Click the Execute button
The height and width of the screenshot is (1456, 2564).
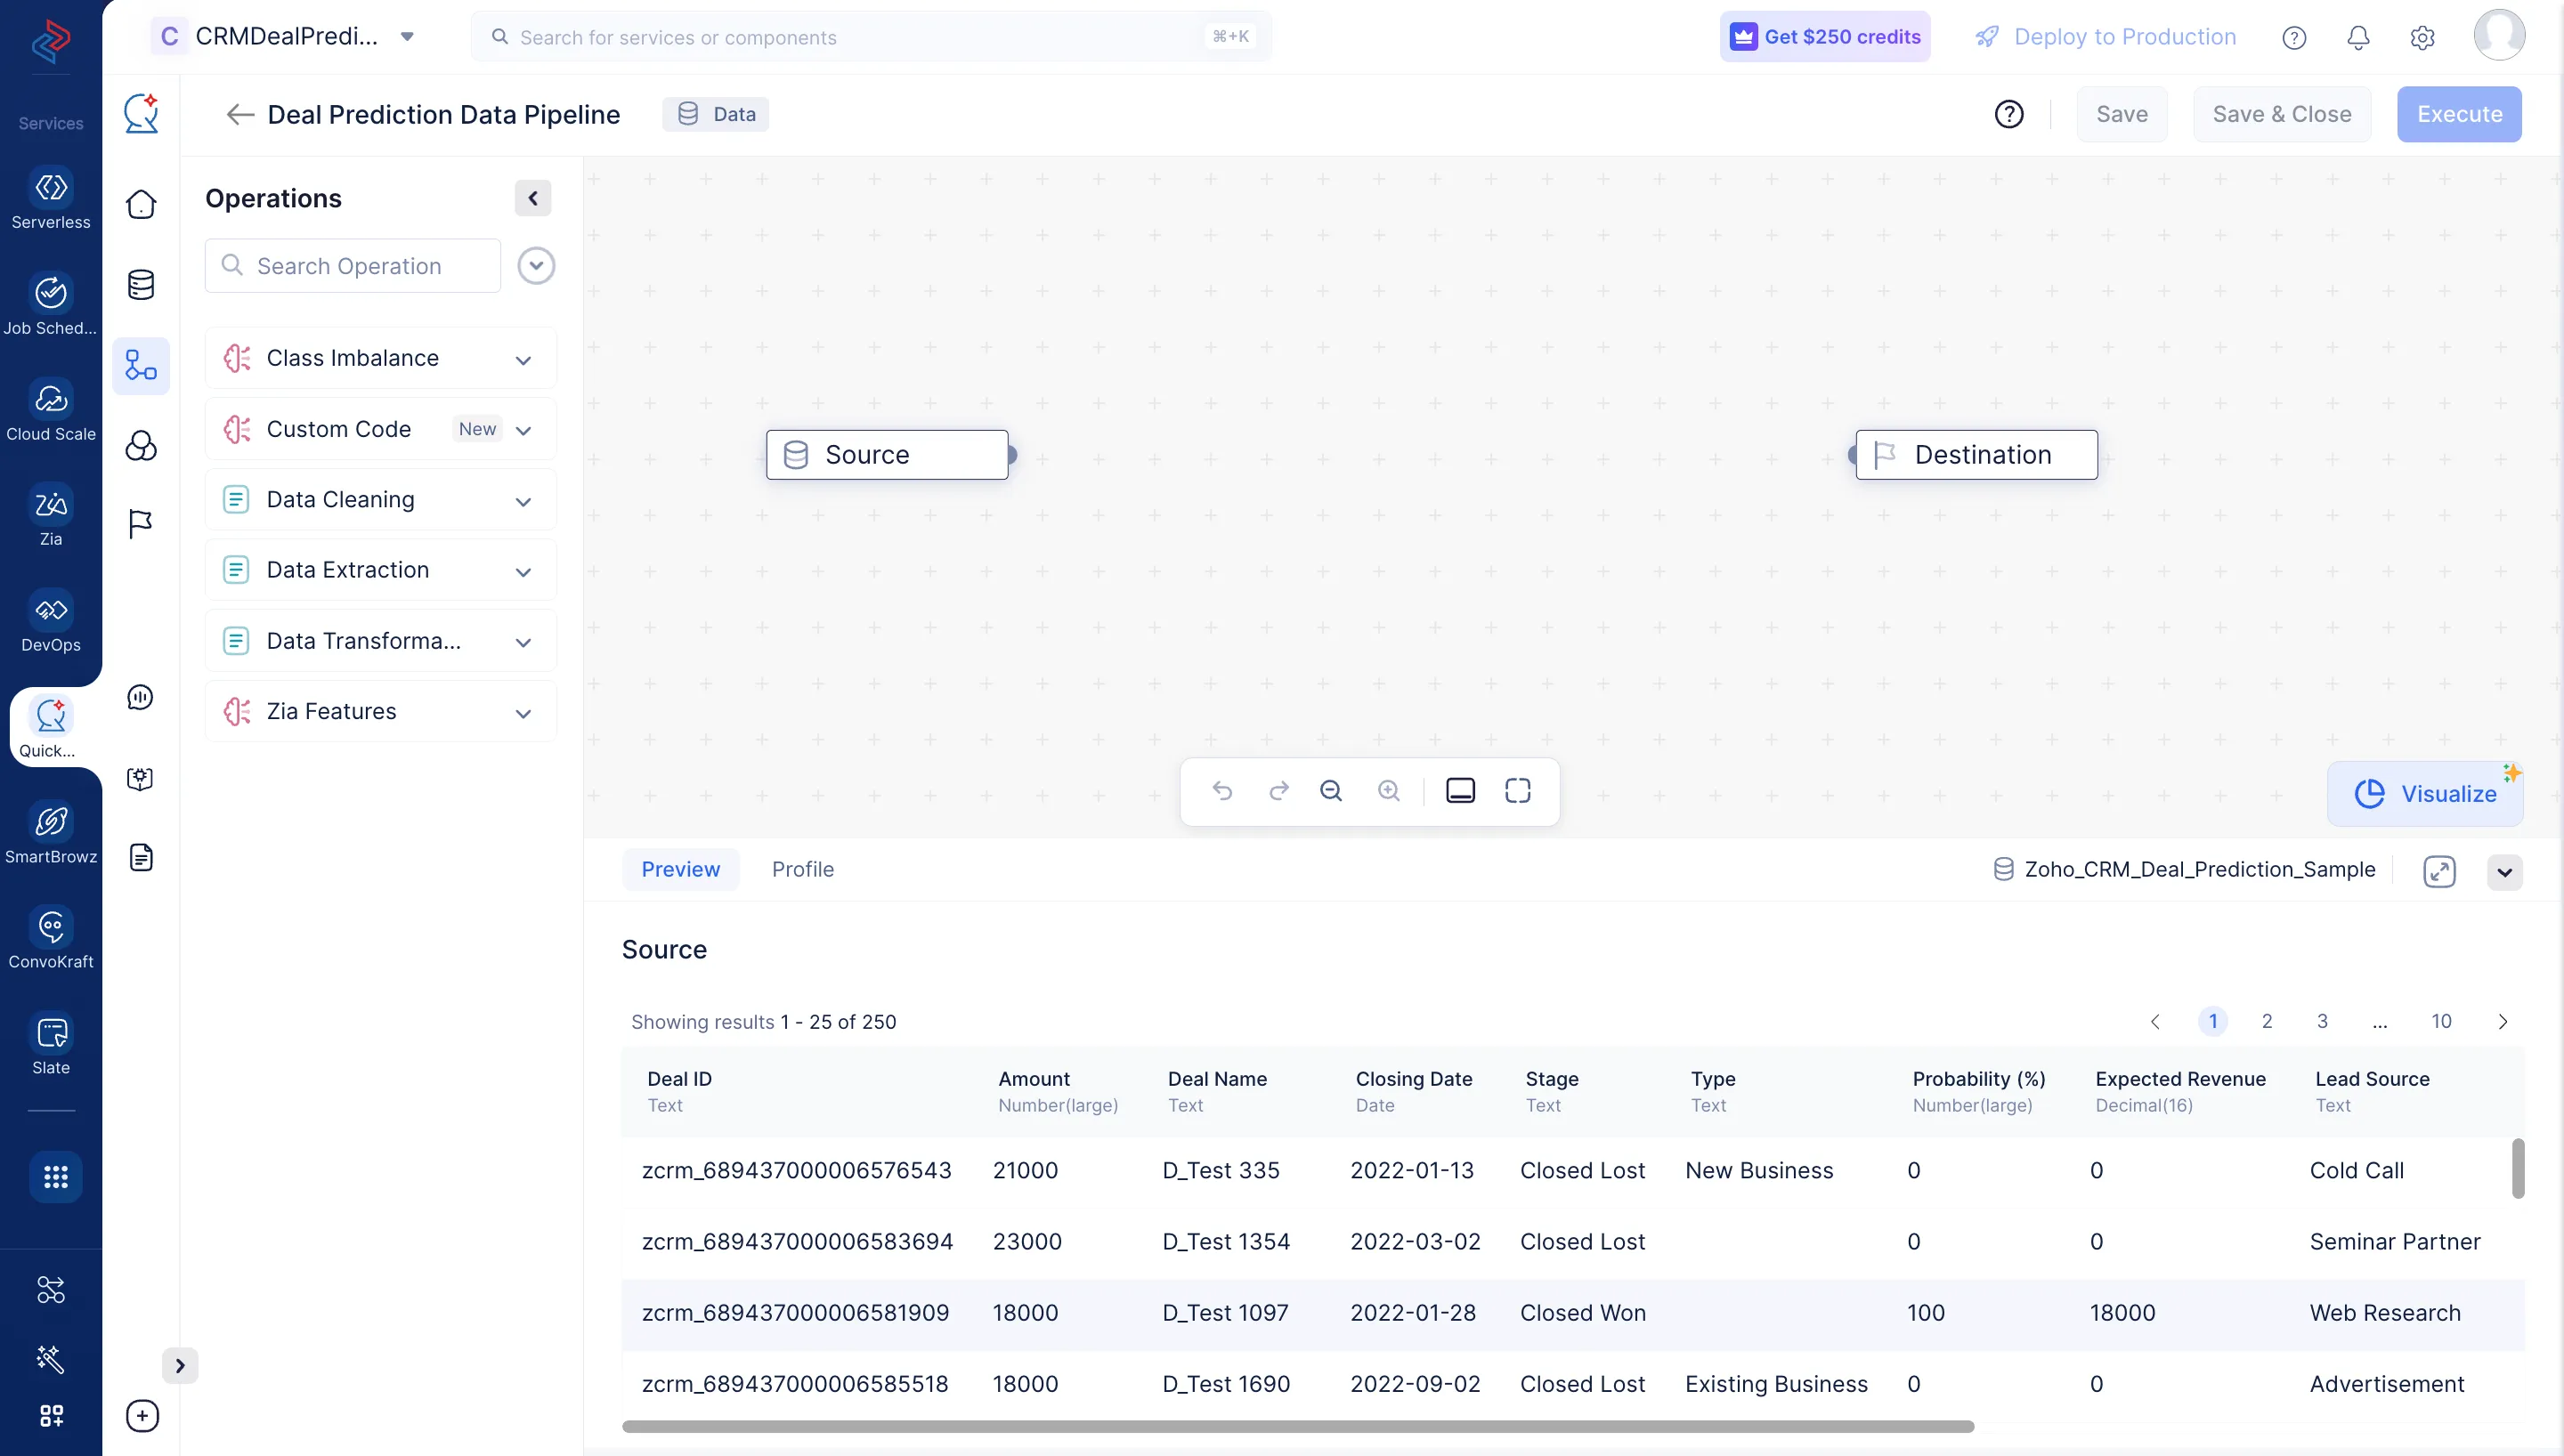point(2458,114)
